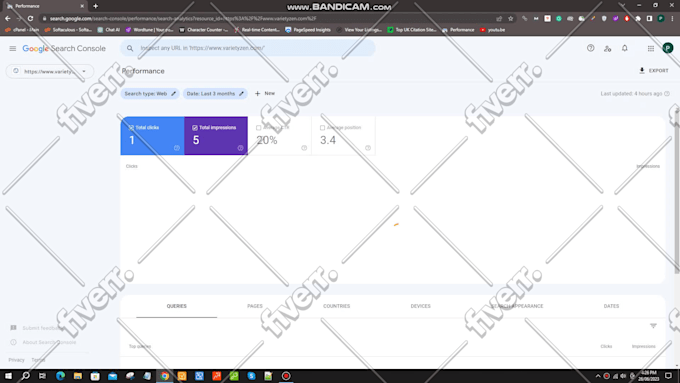Open the Google apps grid
The width and height of the screenshot is (680, 383).
[651, 49]
